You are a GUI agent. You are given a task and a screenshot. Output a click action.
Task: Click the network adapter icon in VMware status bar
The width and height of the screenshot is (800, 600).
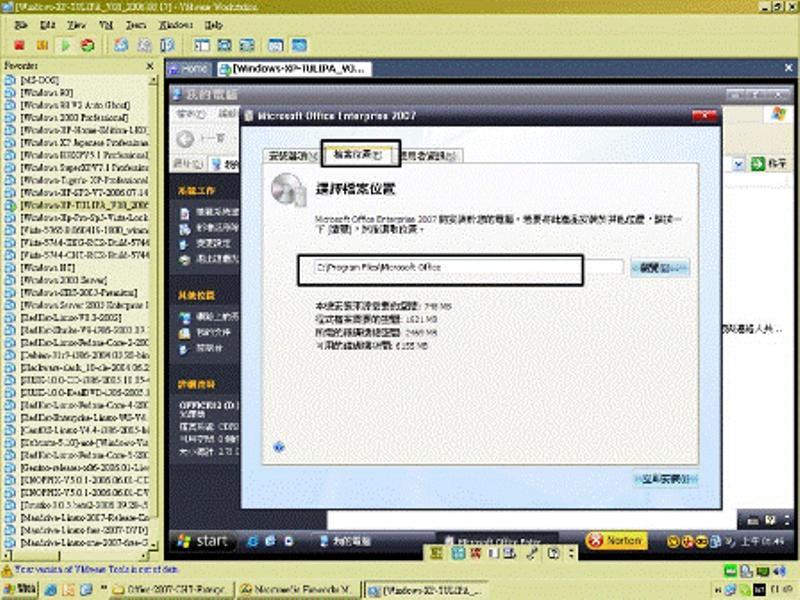tap(763, 571)
